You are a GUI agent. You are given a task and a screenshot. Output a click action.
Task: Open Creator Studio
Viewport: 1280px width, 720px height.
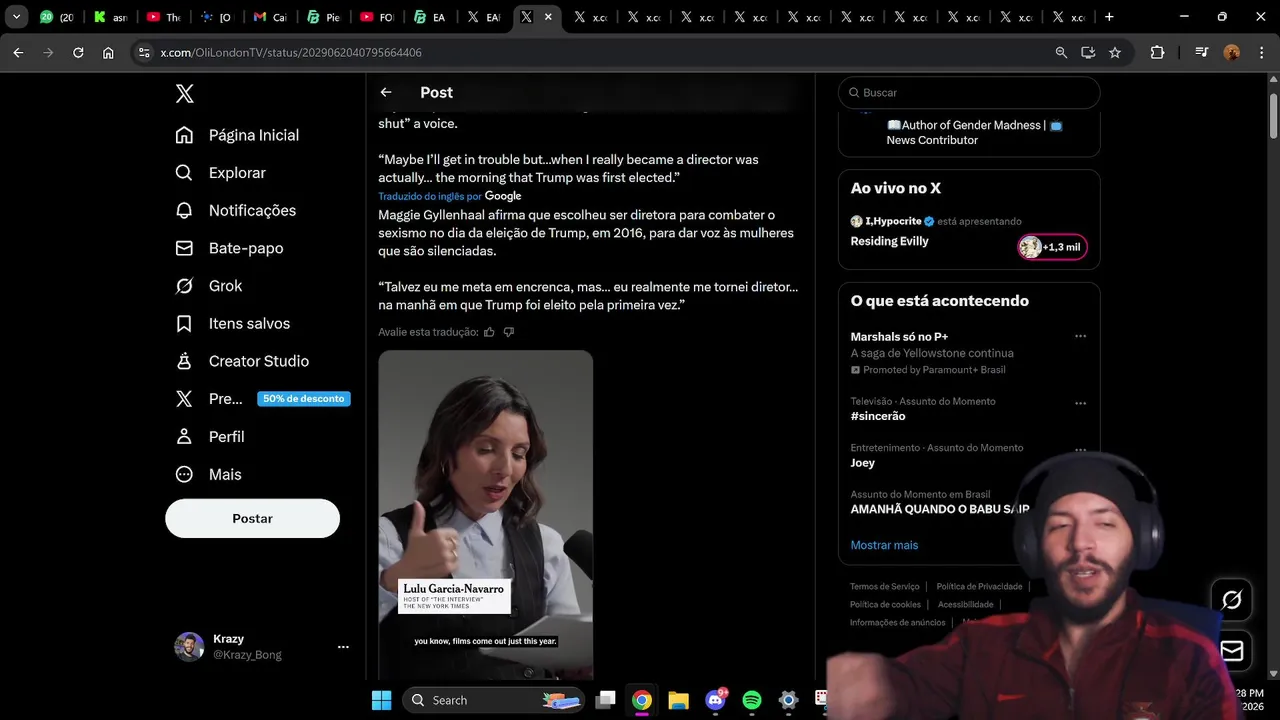point(241,361)
